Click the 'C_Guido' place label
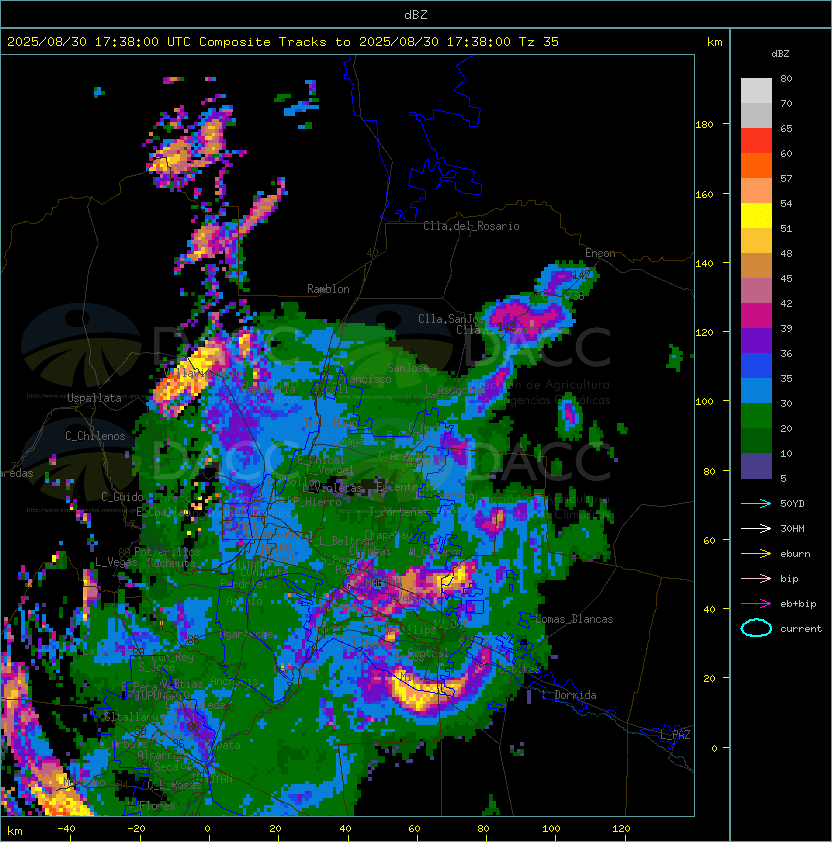Screen dimensions: 832x842 [122, 497]
